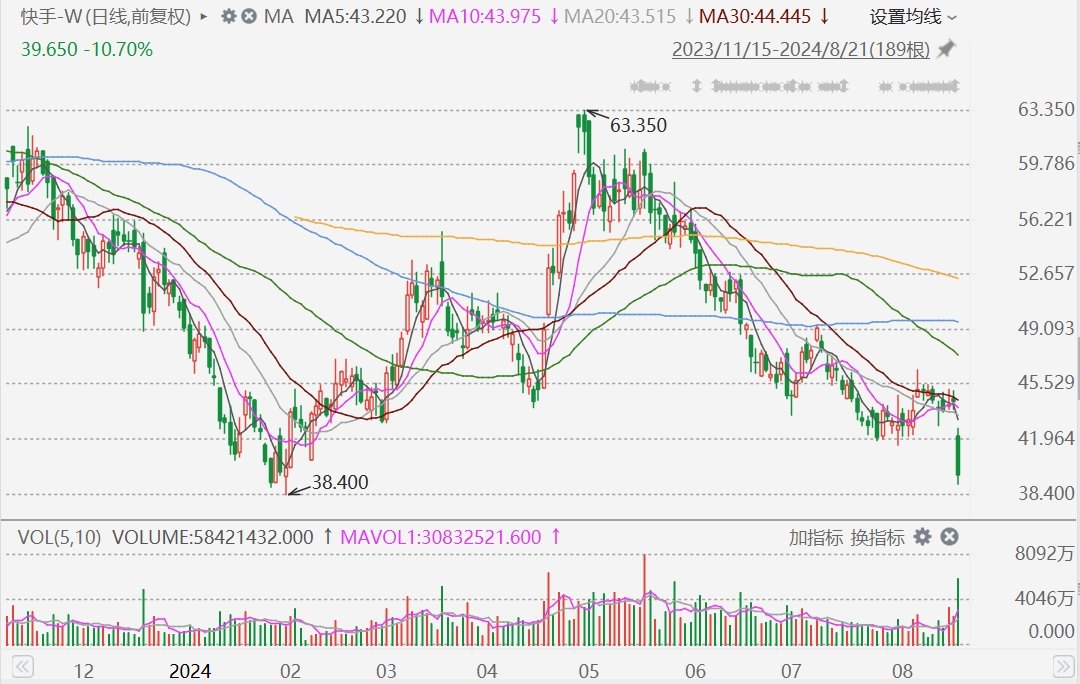Viewport: 1080px width, 684px height.
Task: Click 加指标 to add indicator
Action: click(x=816, y=537)
